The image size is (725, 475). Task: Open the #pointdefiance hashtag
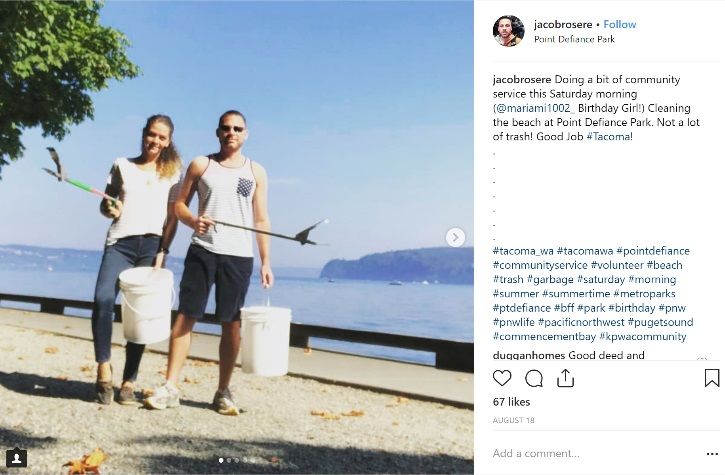click(x=653, y=251)
